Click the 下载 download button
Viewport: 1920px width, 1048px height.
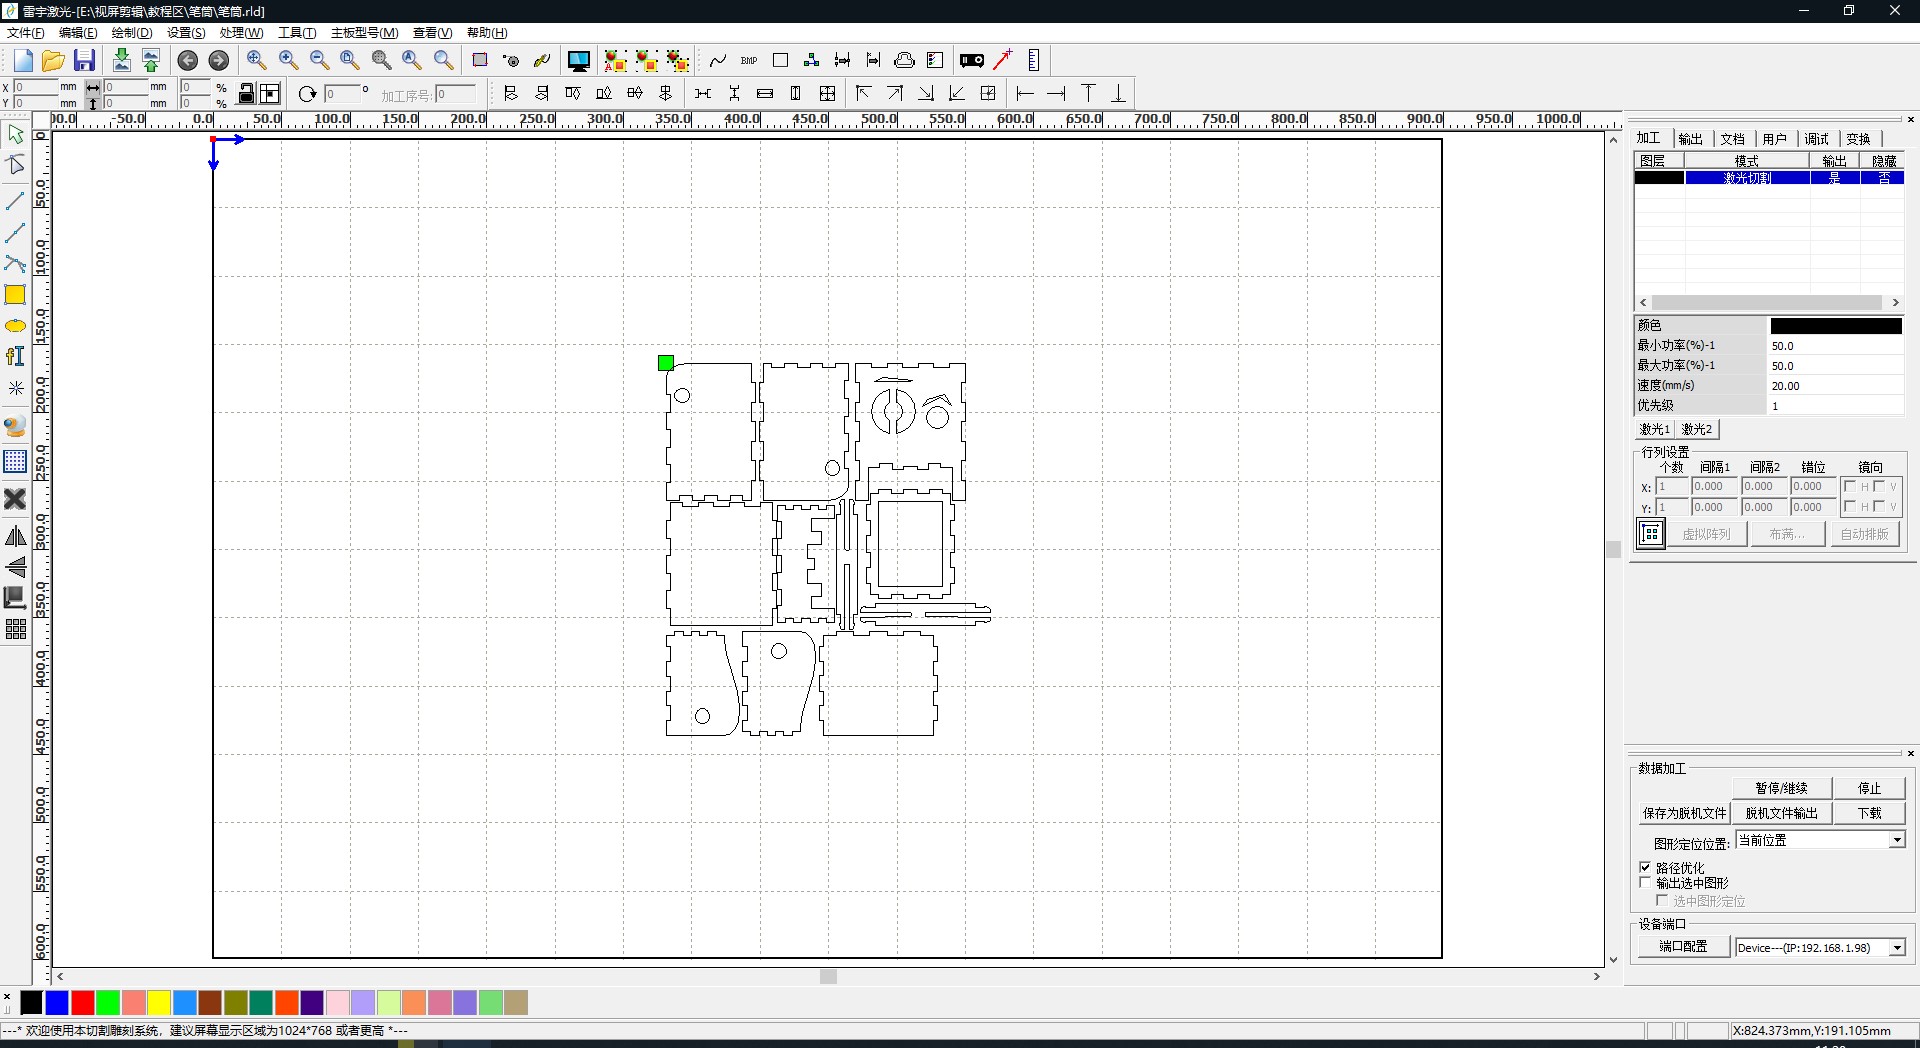click(1868, 813)
